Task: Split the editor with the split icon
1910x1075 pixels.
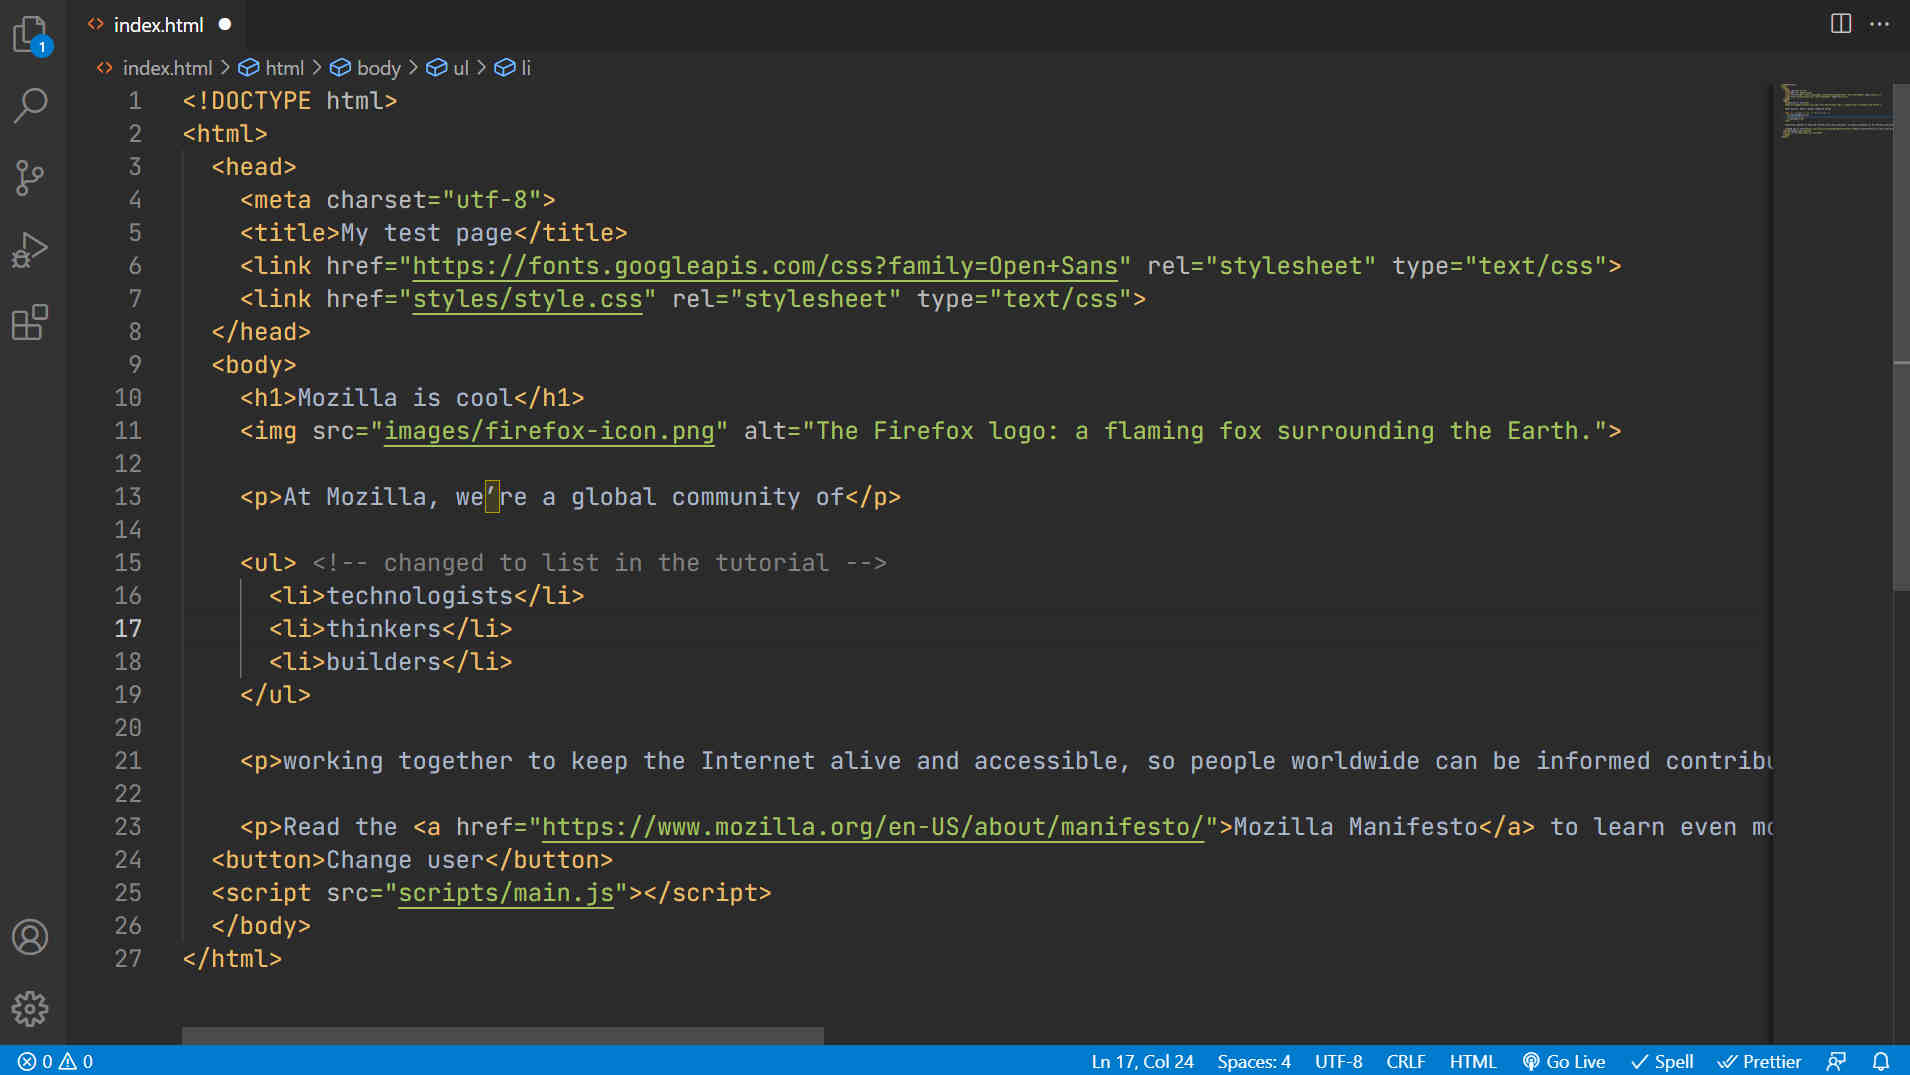Action: [x=1839, y=24]
